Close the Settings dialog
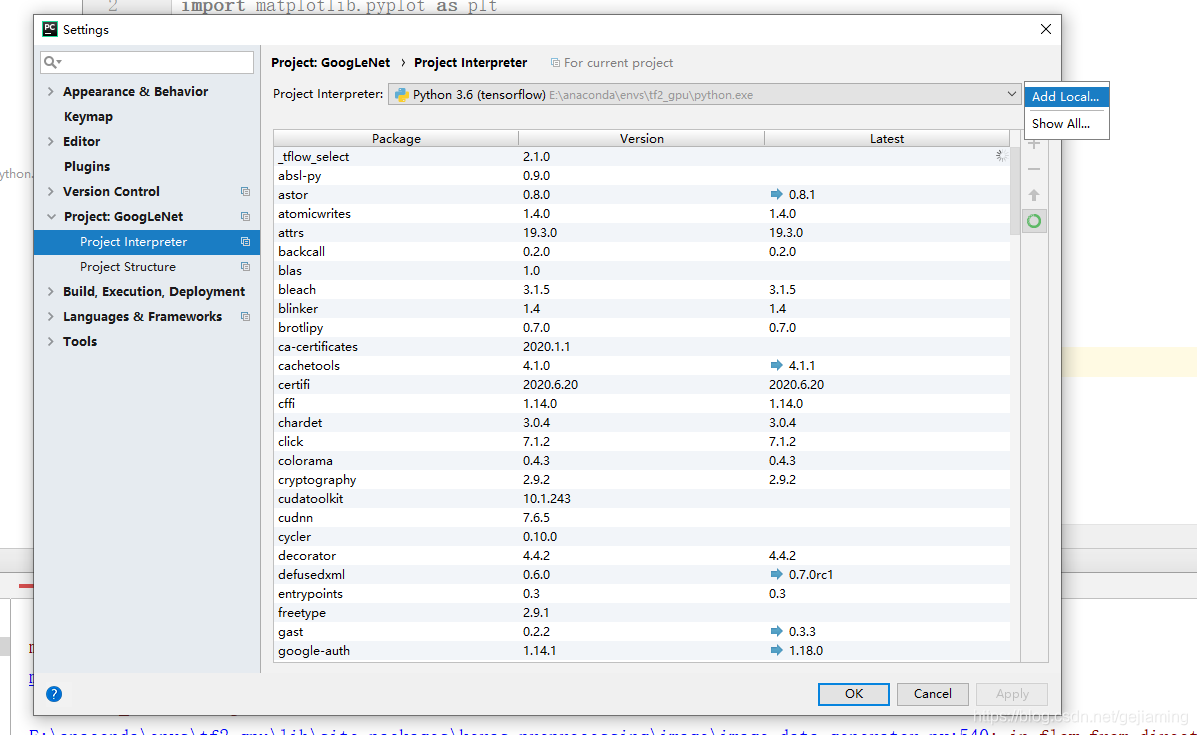The width and height of the screenshot is (1197, 735). coord(1045,29)
